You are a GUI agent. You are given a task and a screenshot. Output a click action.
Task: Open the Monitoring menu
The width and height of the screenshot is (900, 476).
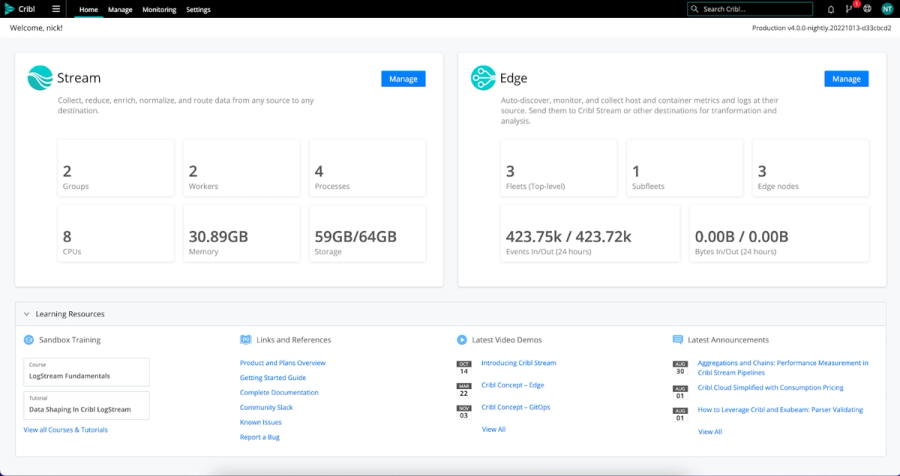(159, 10)
